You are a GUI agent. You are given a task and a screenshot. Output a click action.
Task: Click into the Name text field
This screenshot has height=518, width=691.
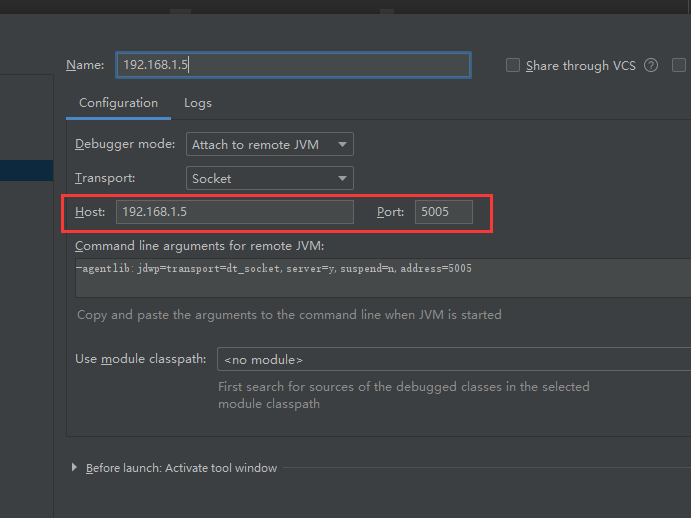pyautogui.click(x=292, y=65)
